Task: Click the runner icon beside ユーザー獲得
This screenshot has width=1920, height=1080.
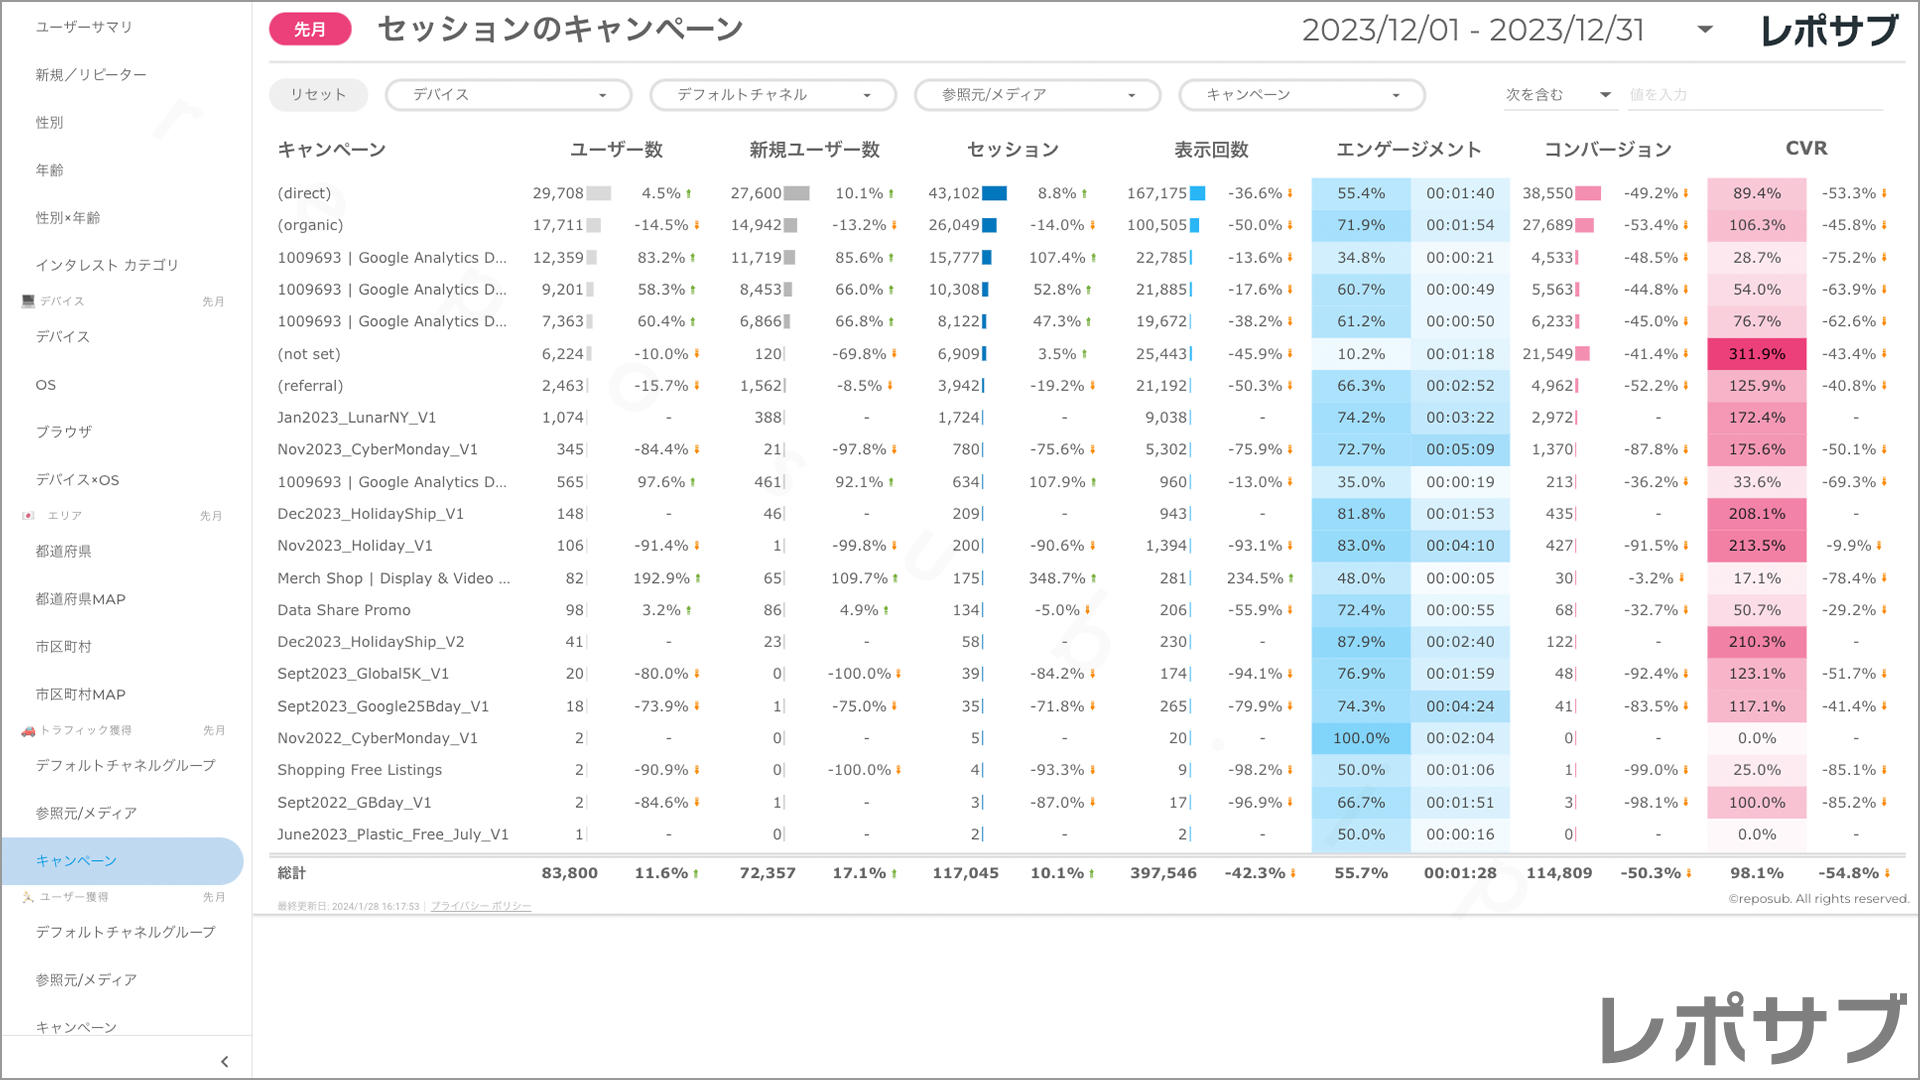Action: coord(28,897)
